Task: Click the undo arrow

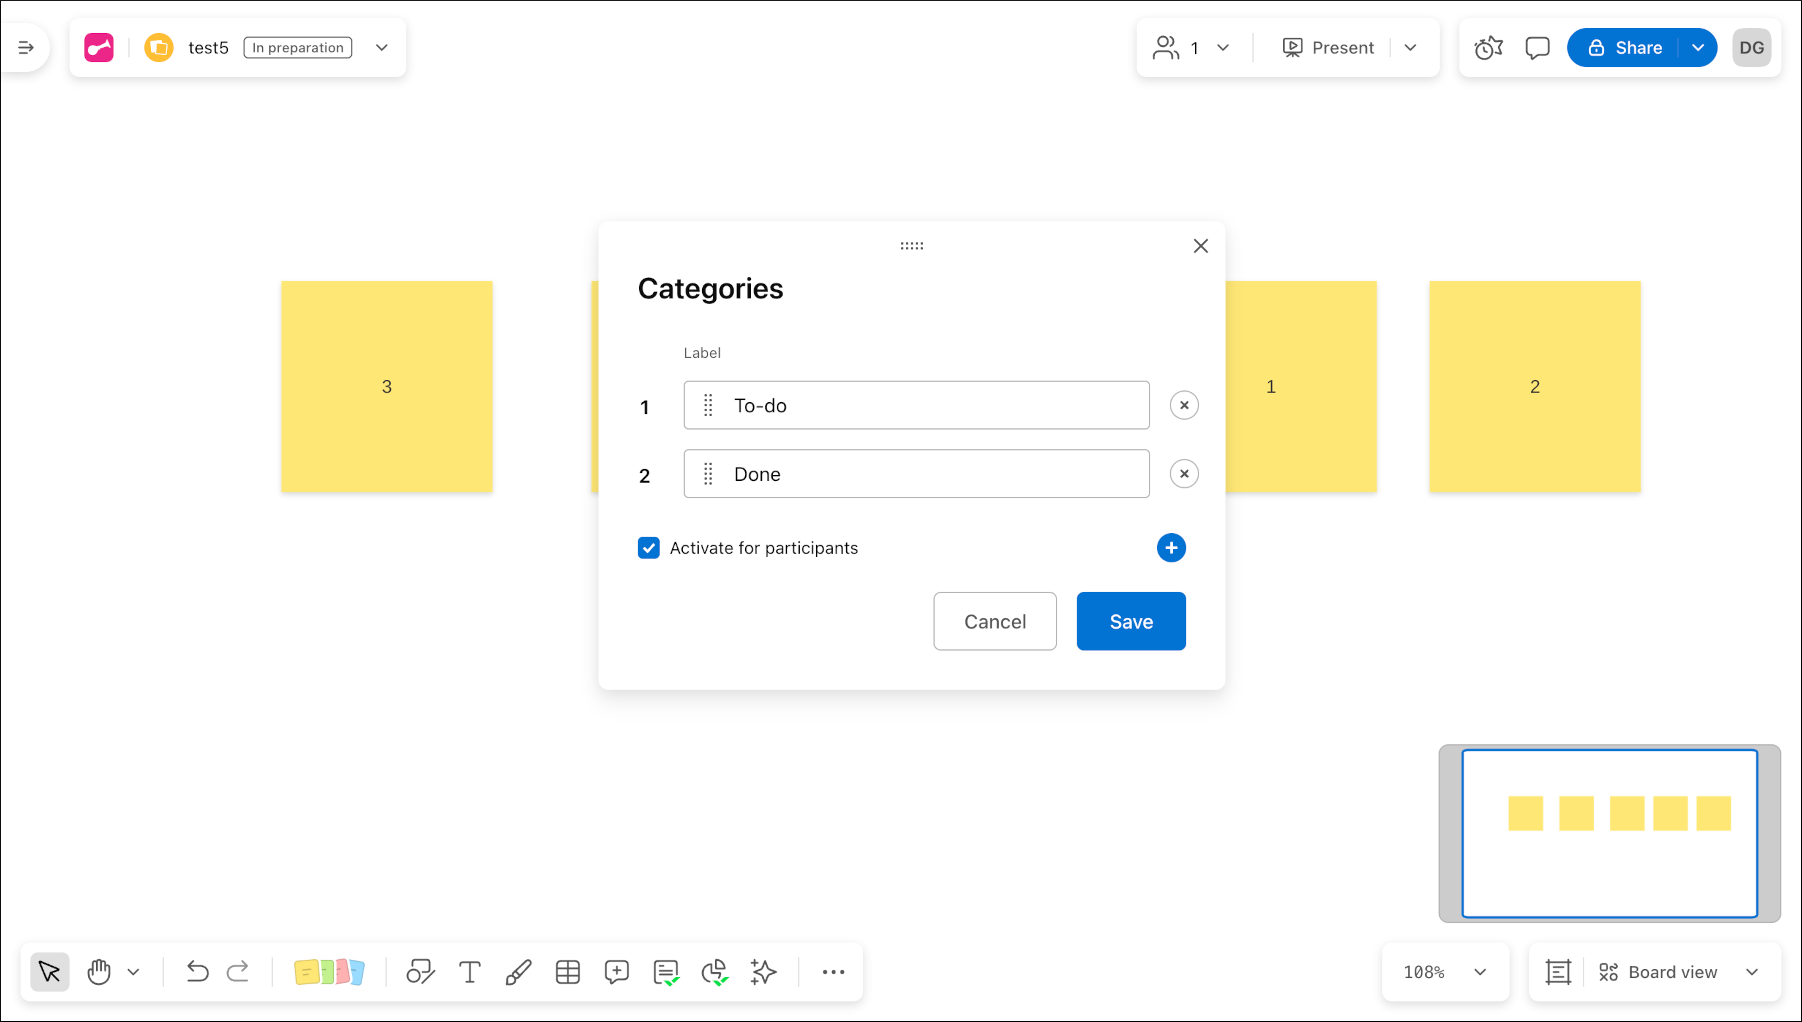Action: [x=197, y=972]
